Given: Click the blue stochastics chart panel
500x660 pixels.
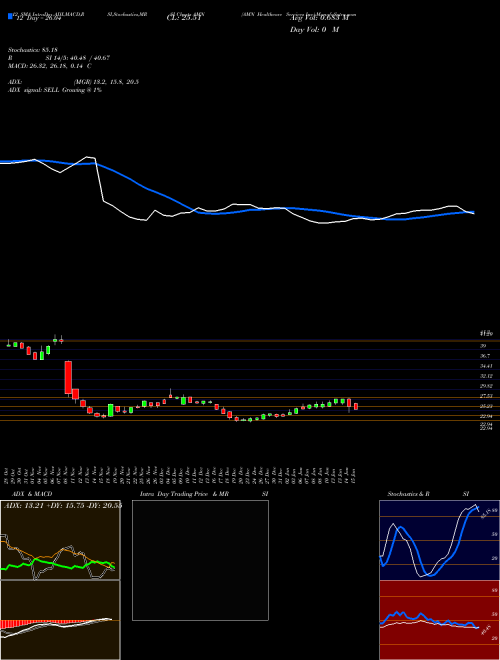Looking at the screenshot, I should [439, 540].
